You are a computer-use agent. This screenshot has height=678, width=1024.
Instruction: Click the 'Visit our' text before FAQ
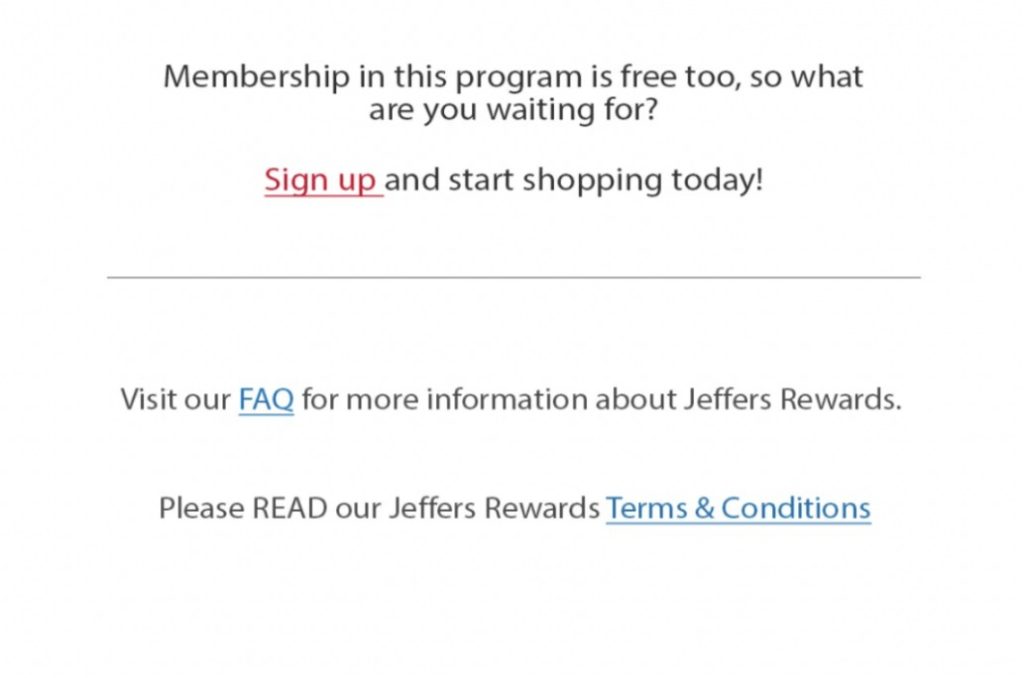[175, 399]
